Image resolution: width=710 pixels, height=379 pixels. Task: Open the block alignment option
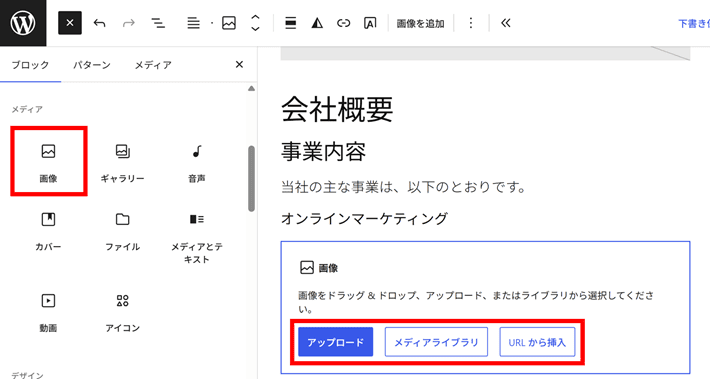click(291, 23)
